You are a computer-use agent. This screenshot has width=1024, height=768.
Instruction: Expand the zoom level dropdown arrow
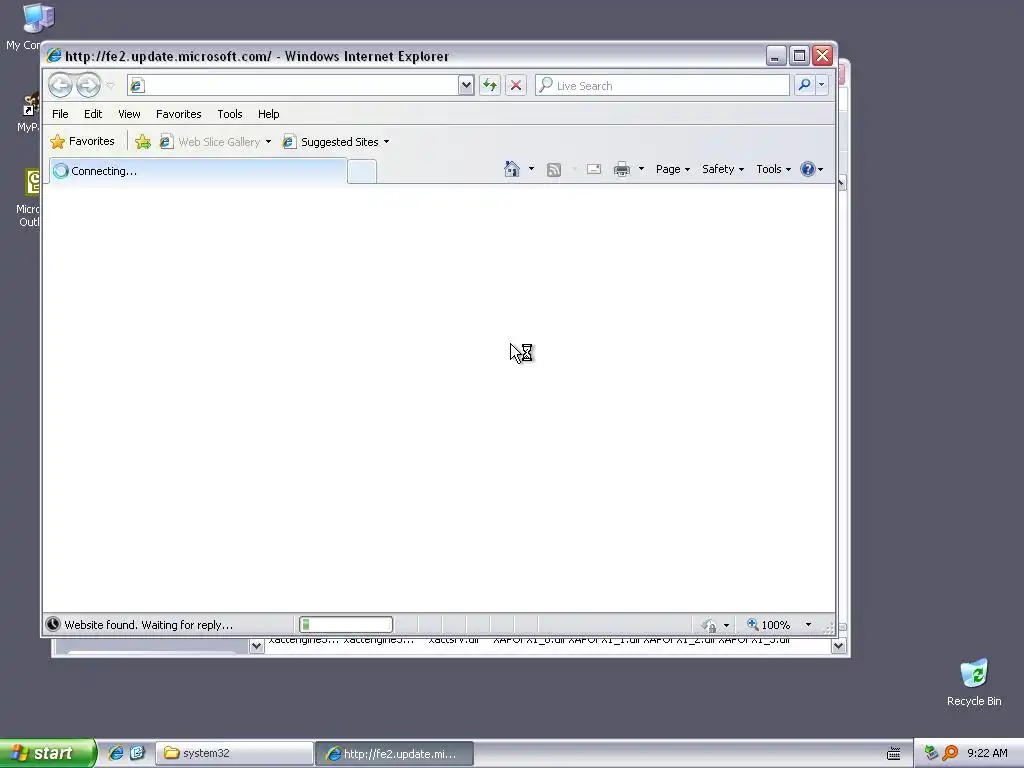click(x=808, y=625)
